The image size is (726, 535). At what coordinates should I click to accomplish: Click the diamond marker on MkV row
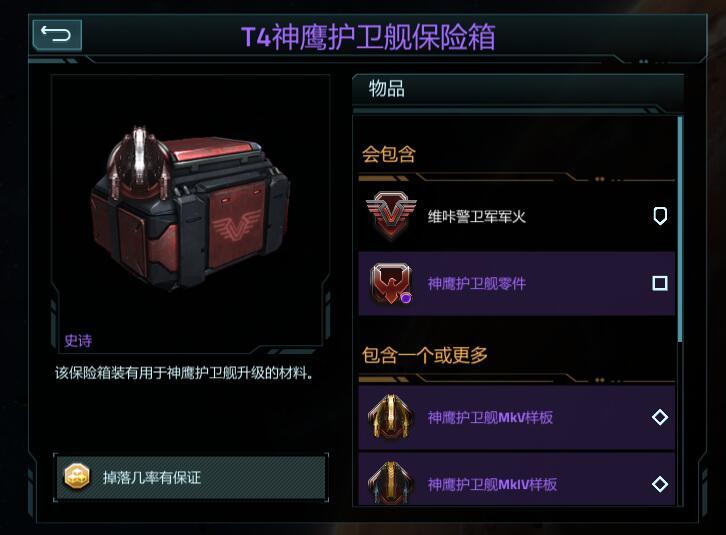tap(660, 417)
